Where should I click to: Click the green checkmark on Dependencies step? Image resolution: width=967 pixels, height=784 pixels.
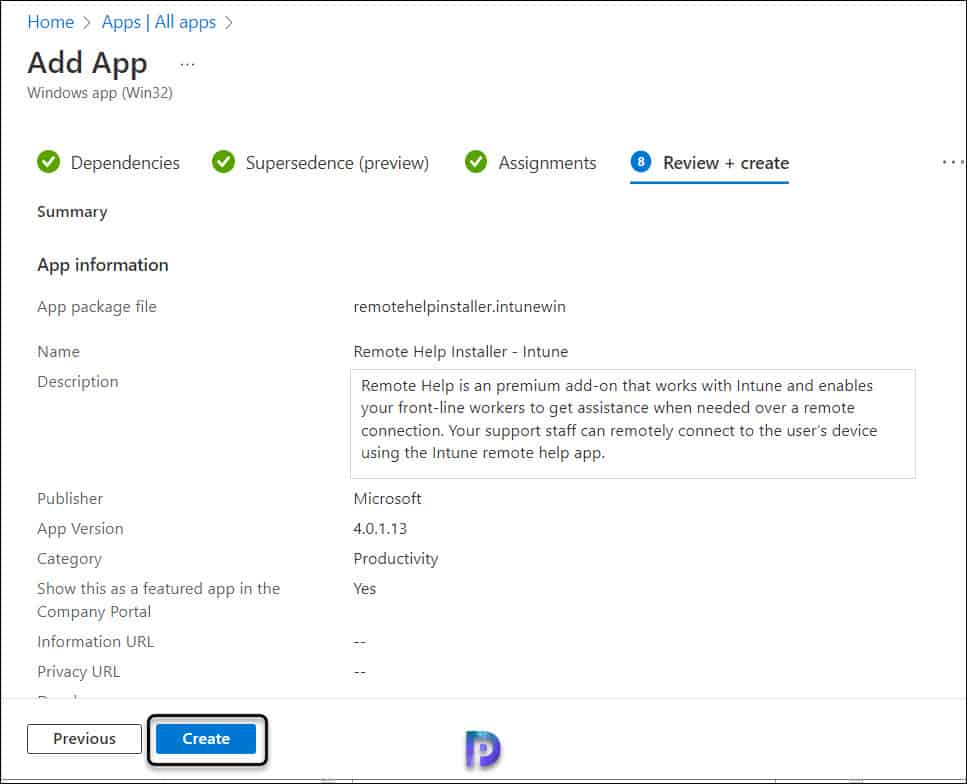coord(48,161)
